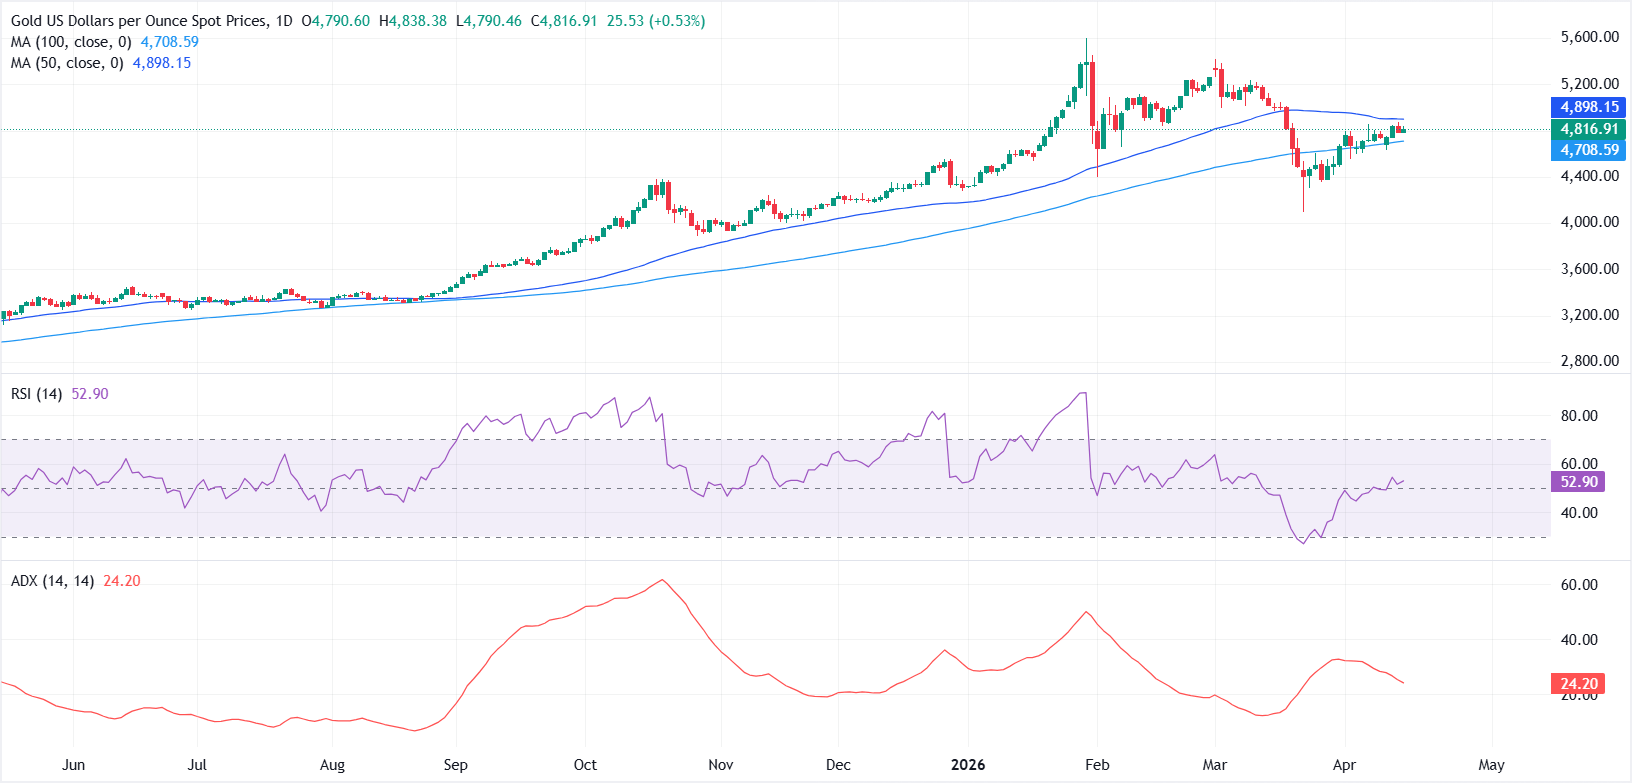Click the green 4,816.91 current price tag

(1588, 129)
